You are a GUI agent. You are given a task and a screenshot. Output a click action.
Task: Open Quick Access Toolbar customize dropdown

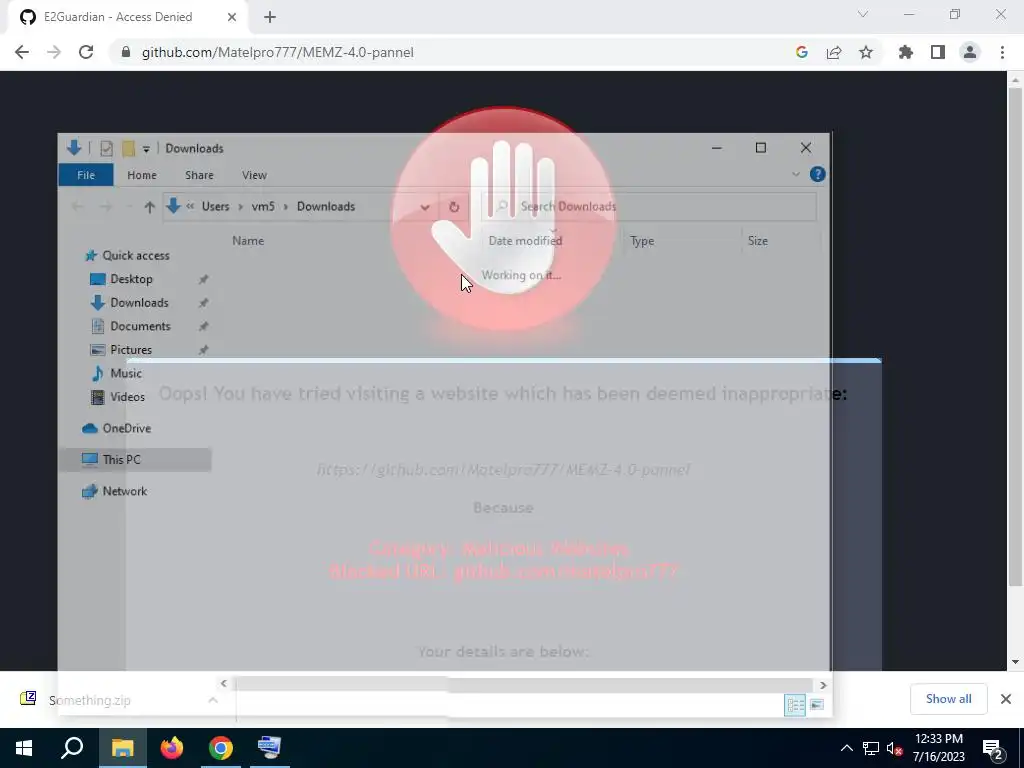[146, 149]
